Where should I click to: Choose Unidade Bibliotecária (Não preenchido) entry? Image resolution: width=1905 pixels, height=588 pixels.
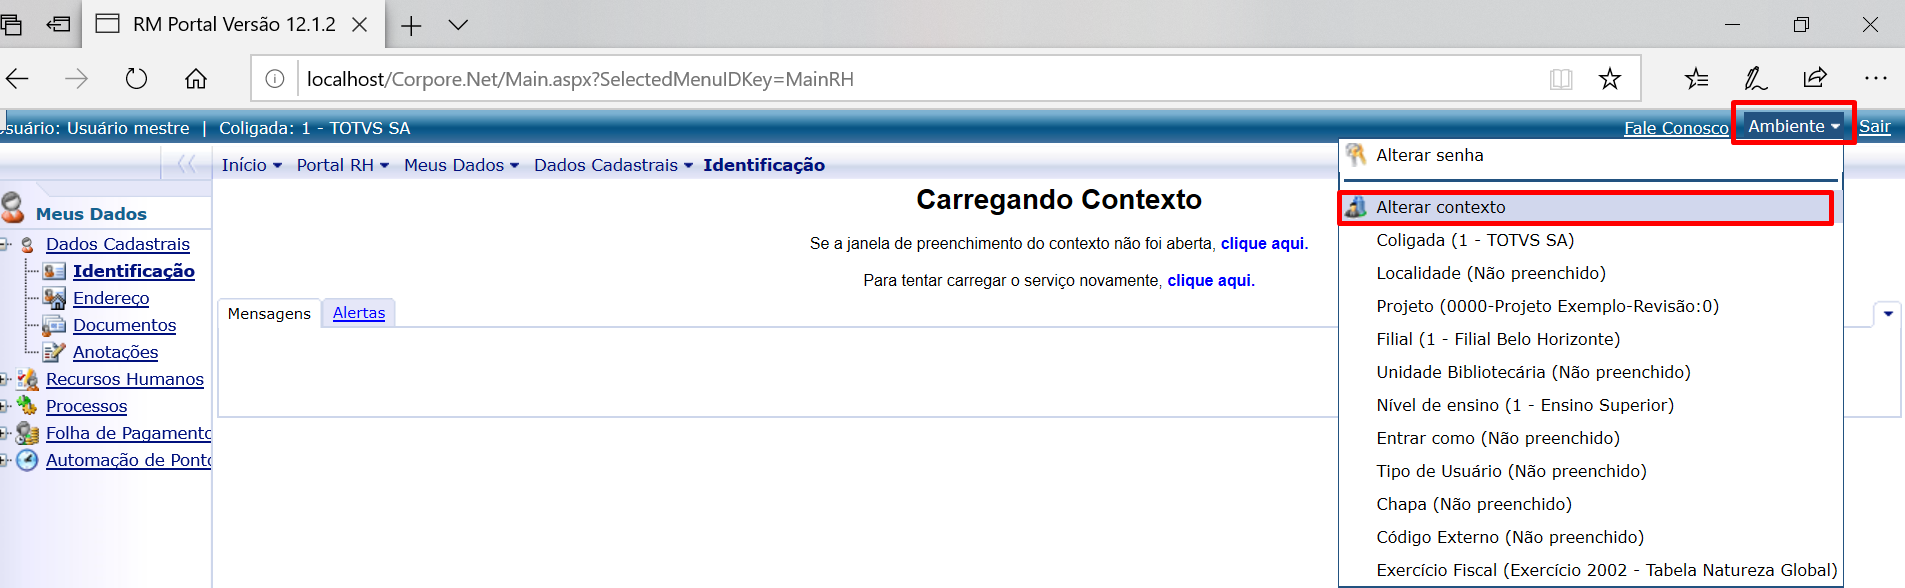click(x=1590, y=372)
